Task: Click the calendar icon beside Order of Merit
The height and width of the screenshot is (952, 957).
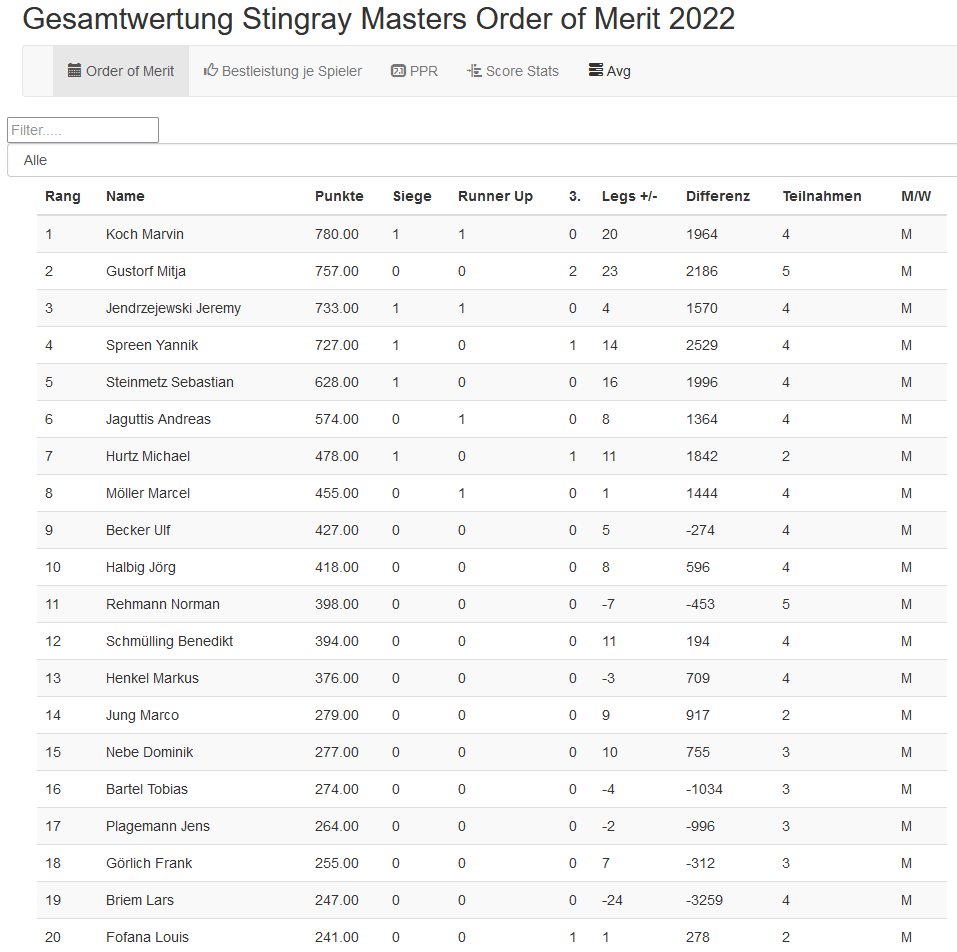Action: (x=74, y=71)
